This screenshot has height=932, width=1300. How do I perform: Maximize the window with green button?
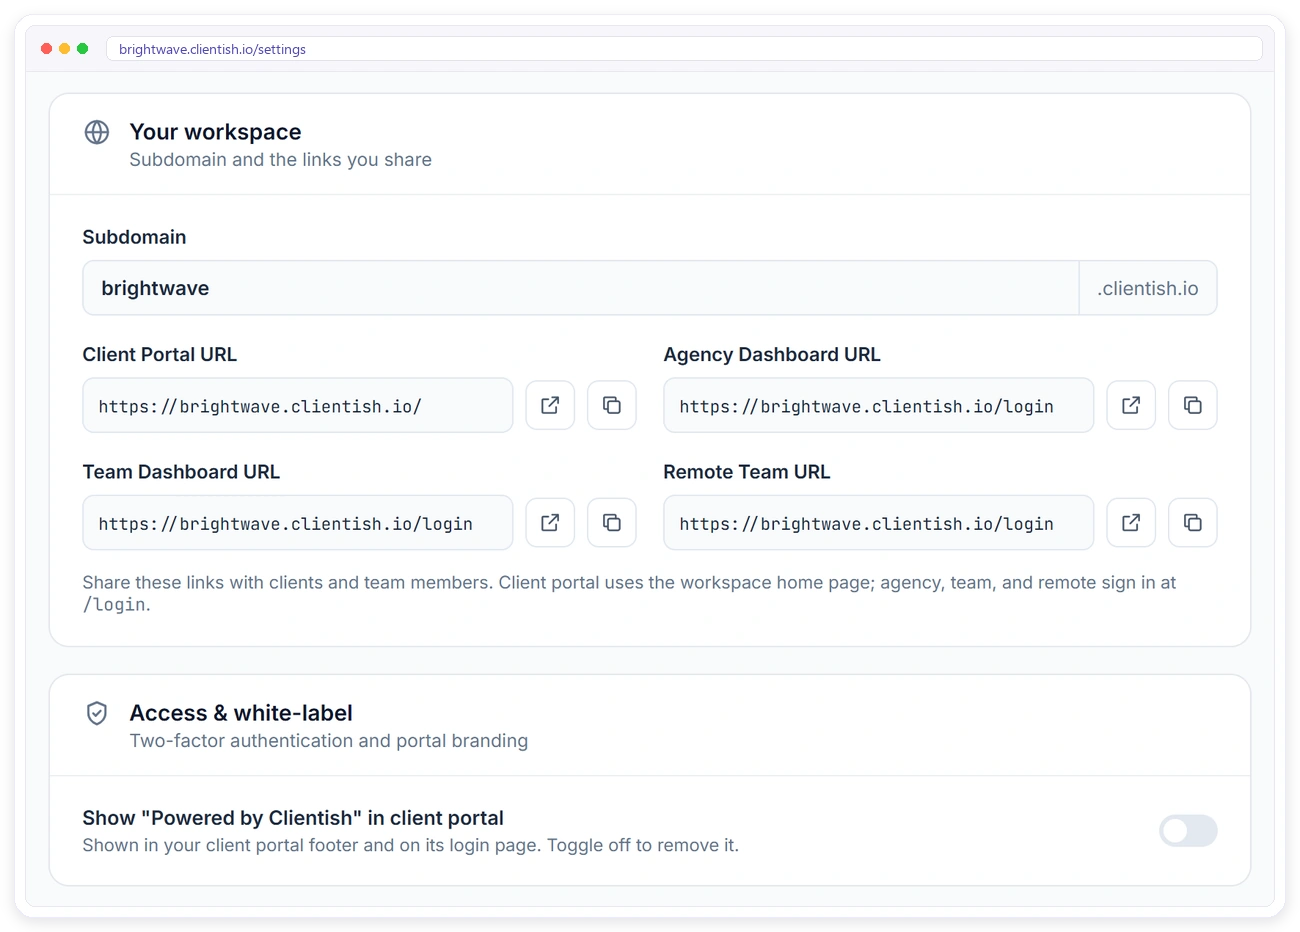pyautogui.click(x=83, y=49)
